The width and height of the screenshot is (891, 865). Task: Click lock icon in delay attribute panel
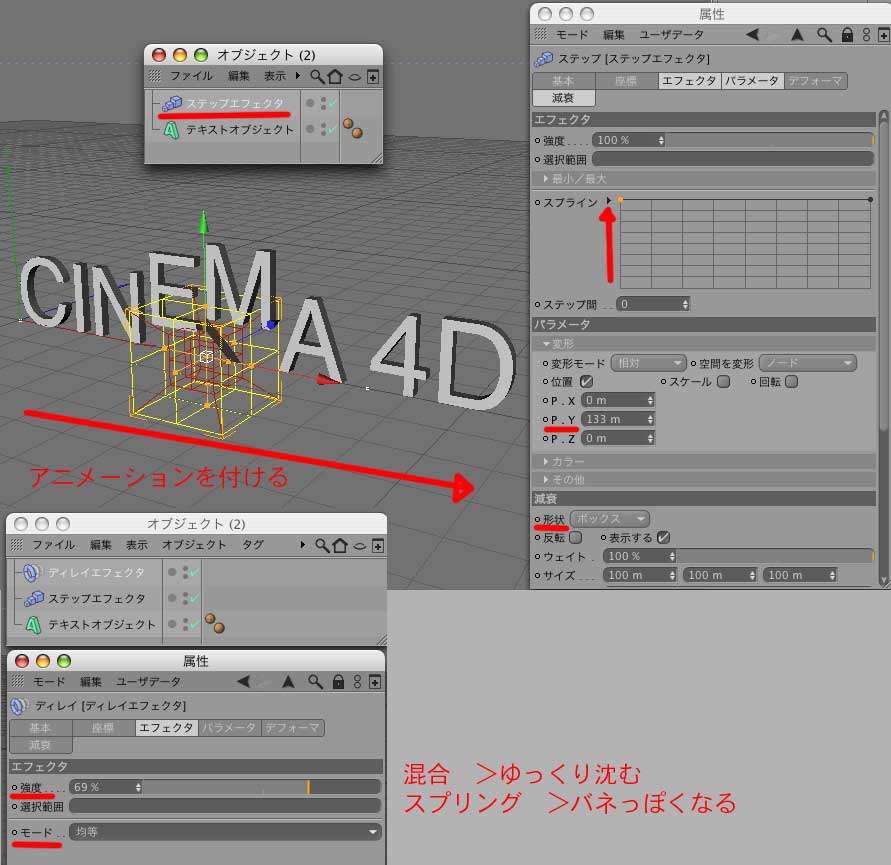coord(338,681)
